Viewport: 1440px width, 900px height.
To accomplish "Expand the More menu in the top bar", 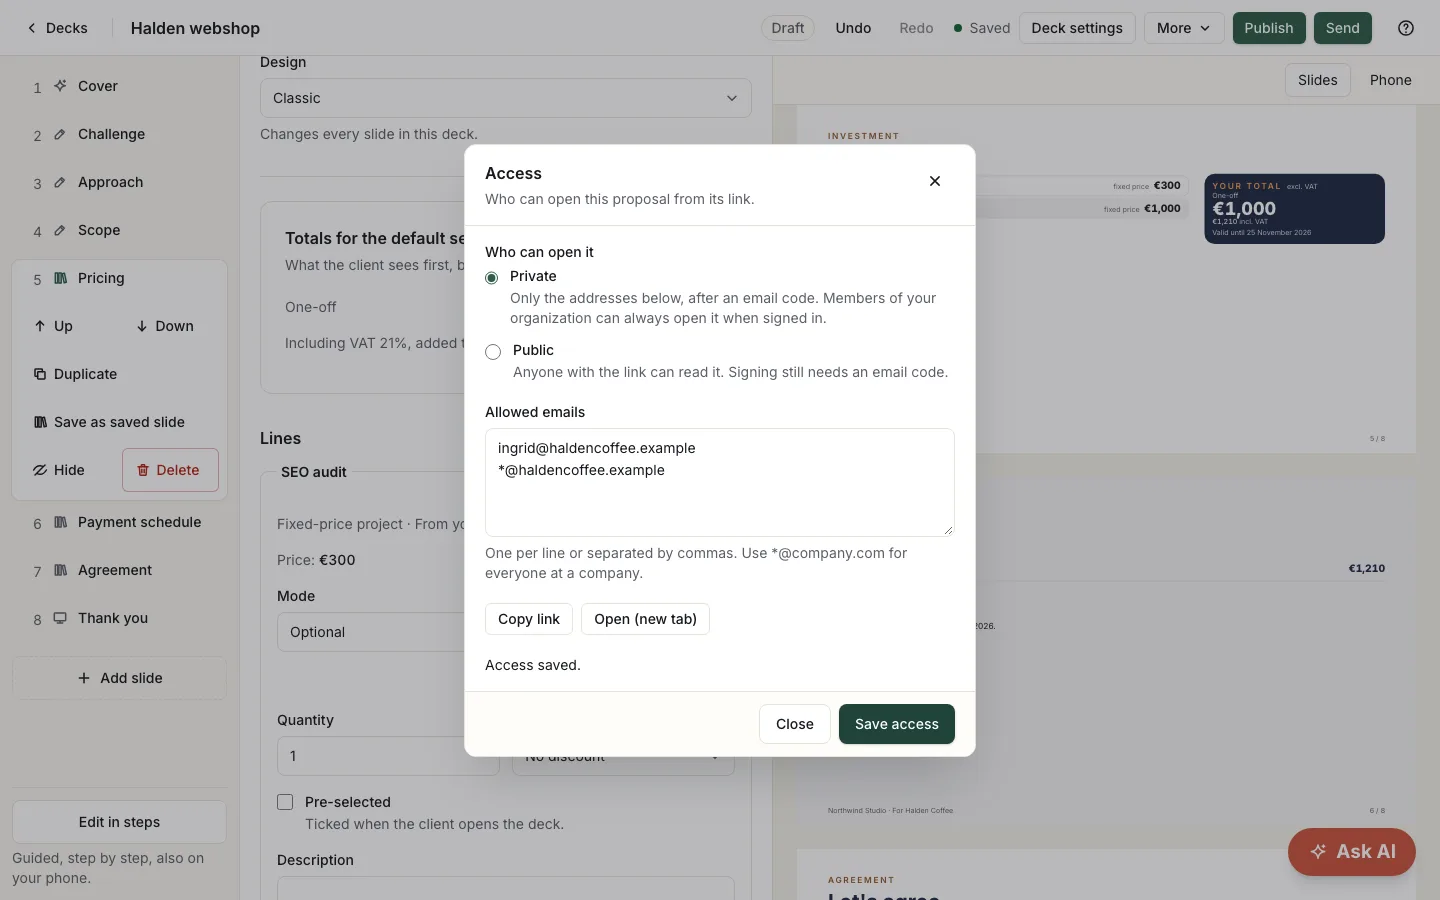I will [1184, 28].
